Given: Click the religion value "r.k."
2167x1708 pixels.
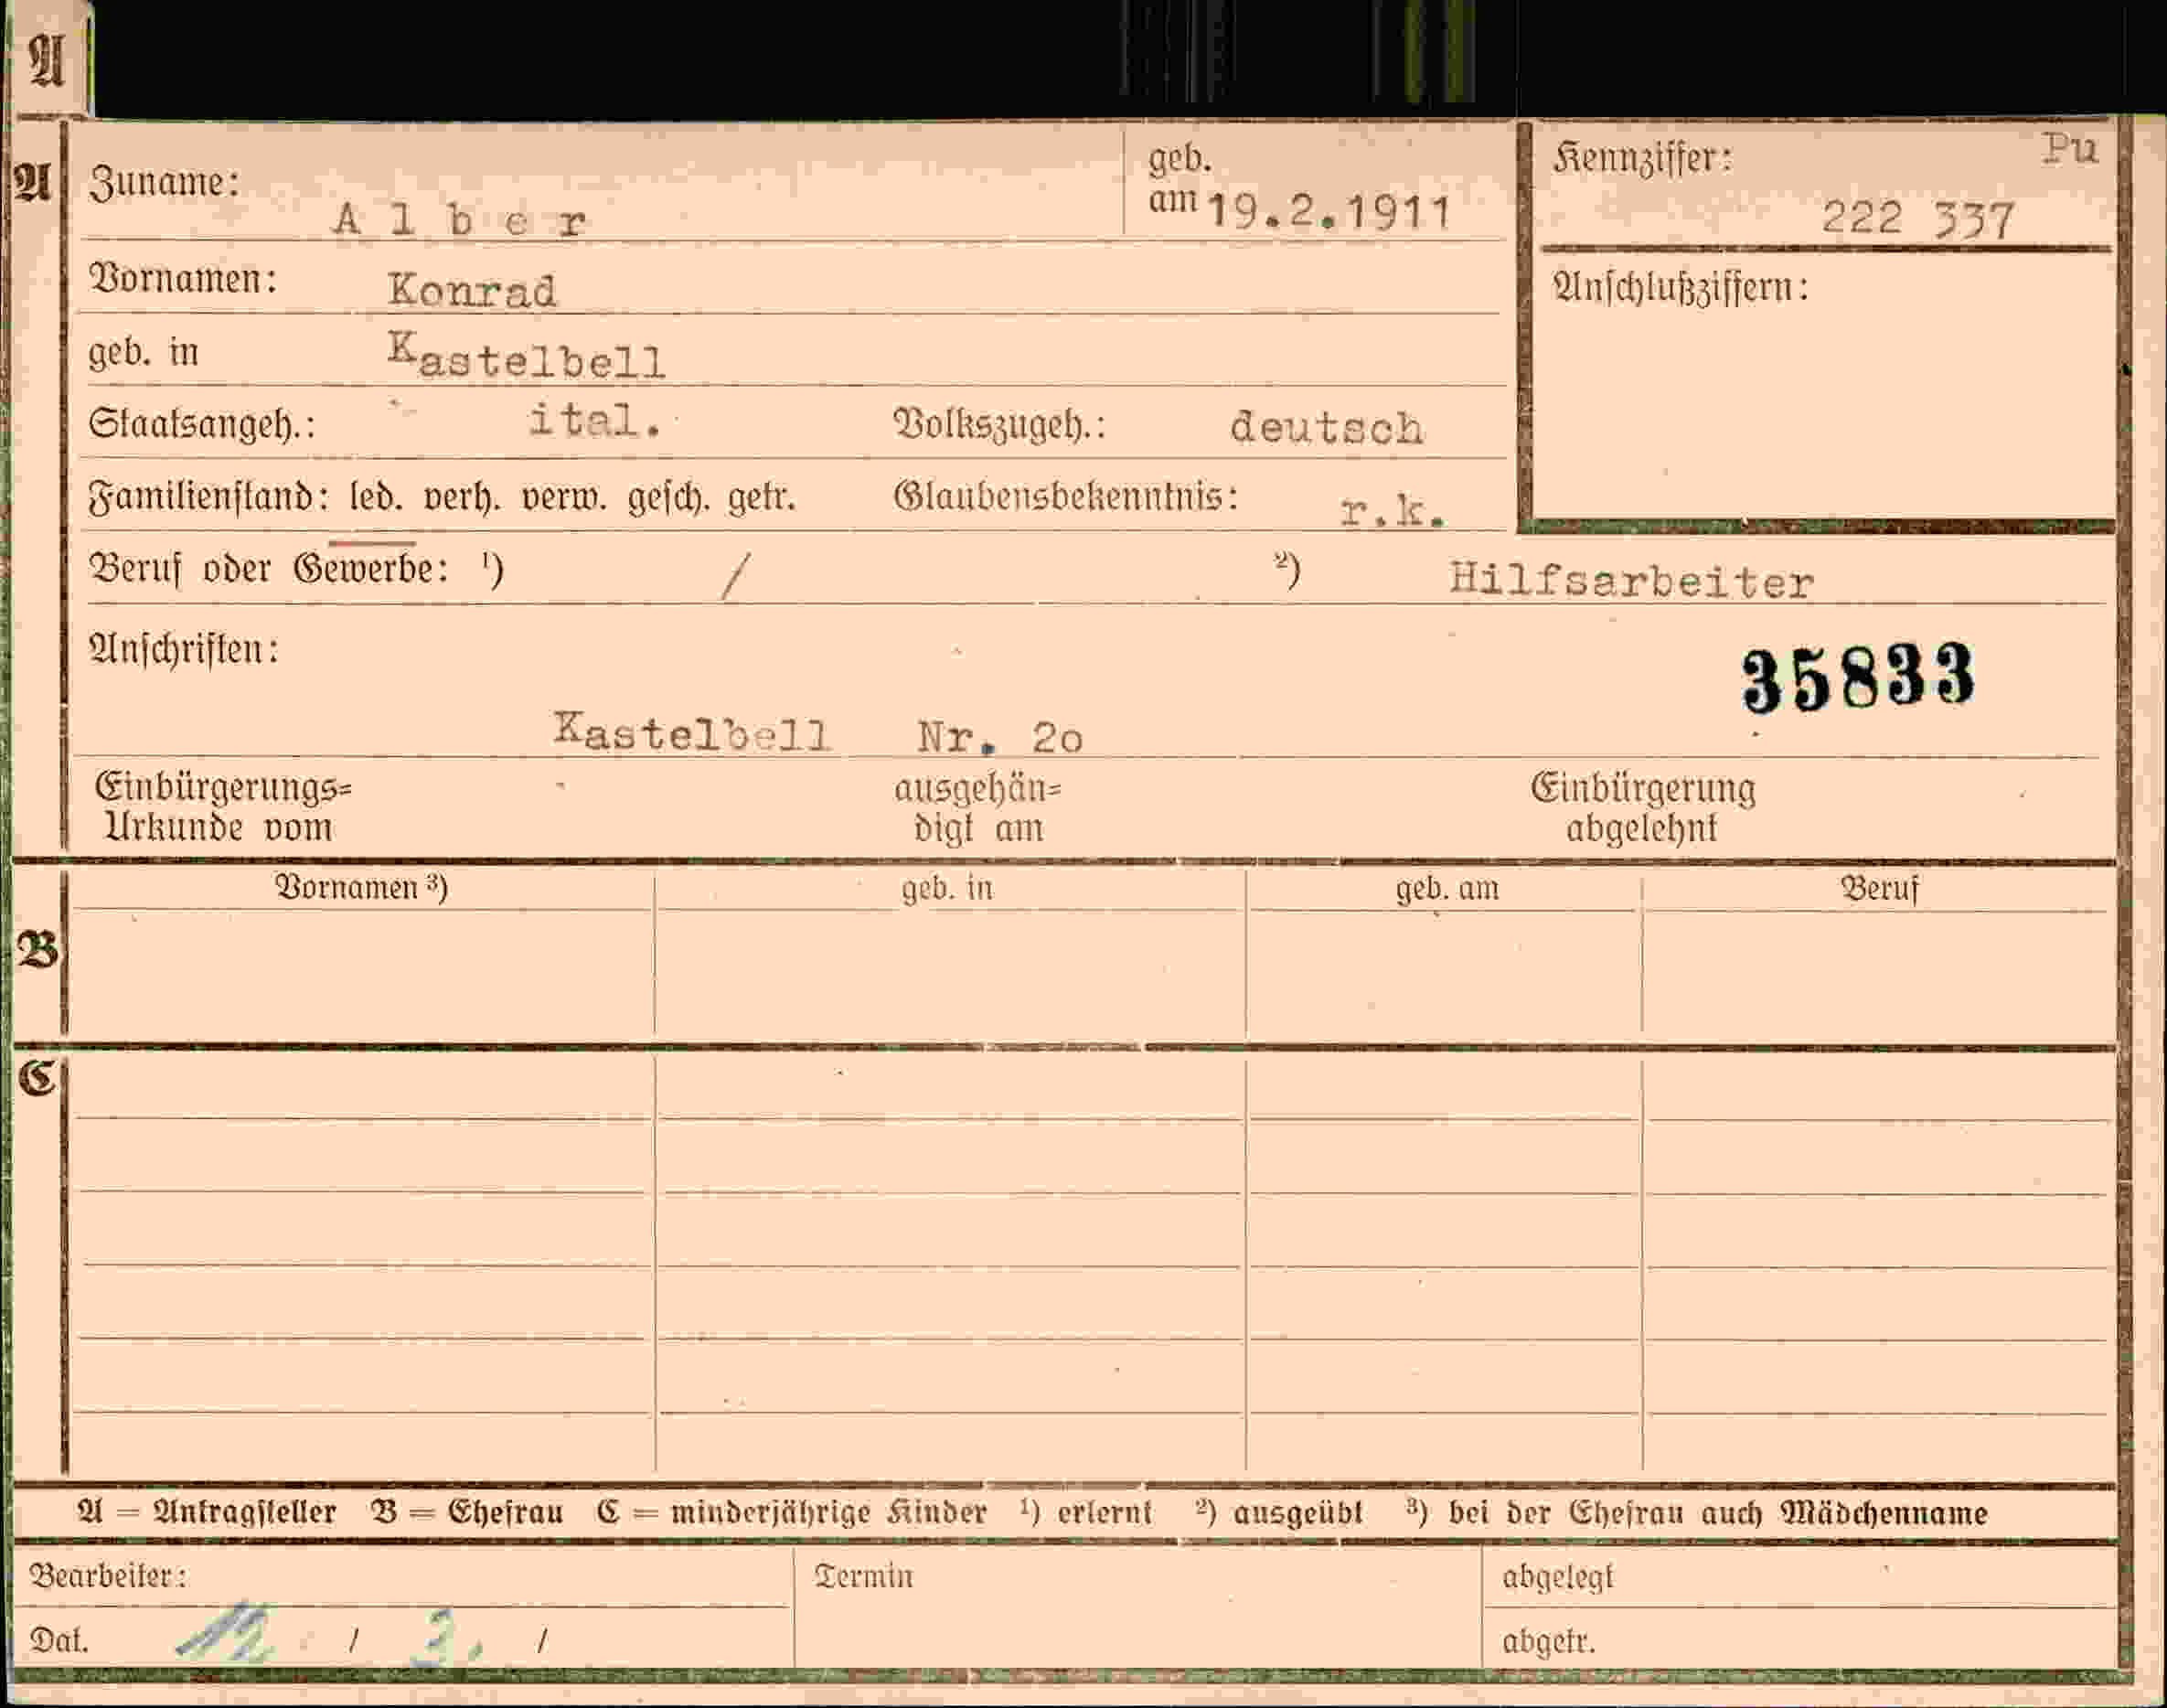Looking at the screenshot, I should point(1393,512).
